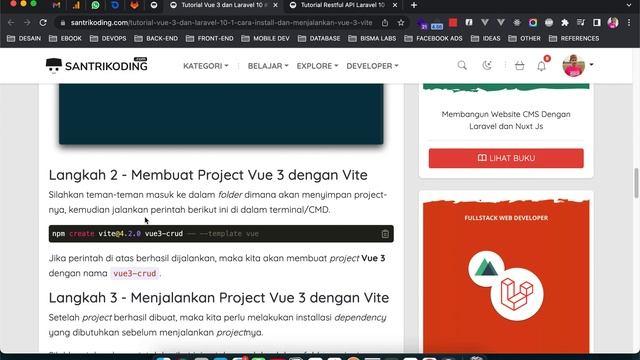Expand the EXPLORE dropdown menu
Viewport: 640px width, 360px height.
click(317, 66)
